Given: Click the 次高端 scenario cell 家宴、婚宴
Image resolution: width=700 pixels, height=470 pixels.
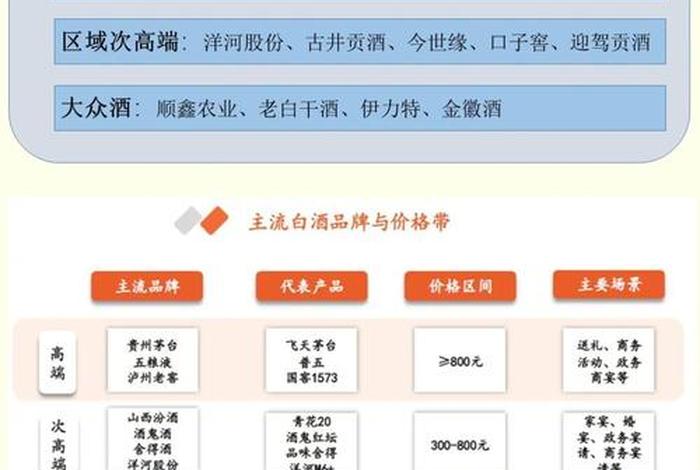Looking at the screenshot, I should [609, 441].
